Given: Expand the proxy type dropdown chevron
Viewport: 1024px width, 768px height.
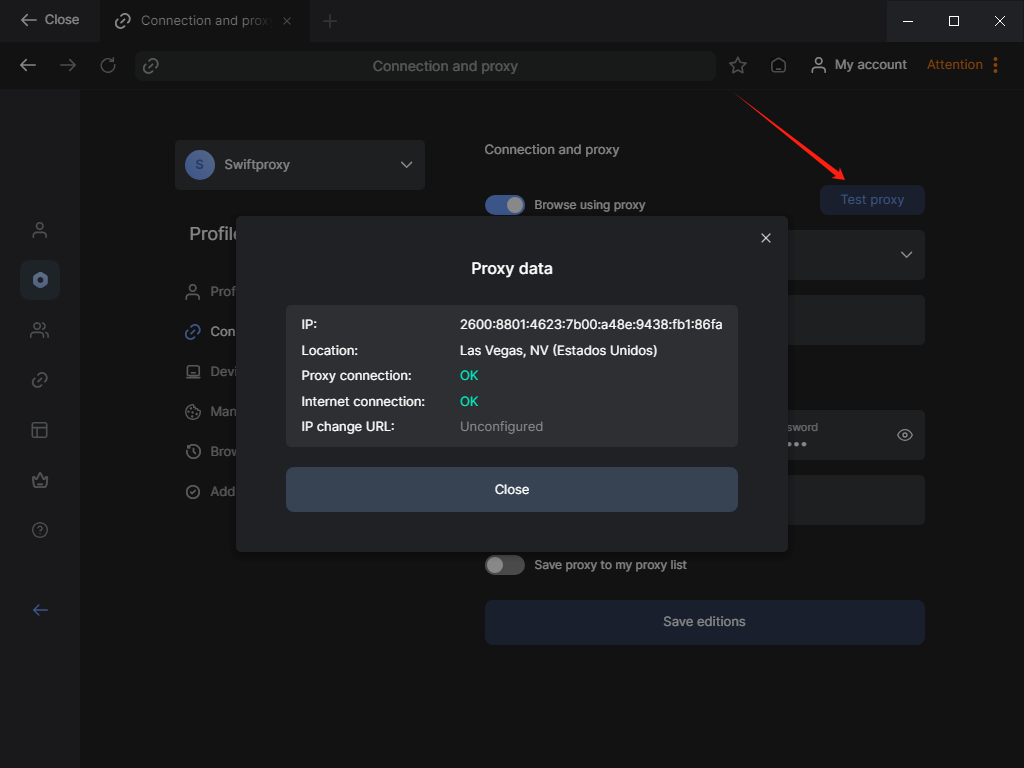Looking at the screenshot, I should 906,255.
